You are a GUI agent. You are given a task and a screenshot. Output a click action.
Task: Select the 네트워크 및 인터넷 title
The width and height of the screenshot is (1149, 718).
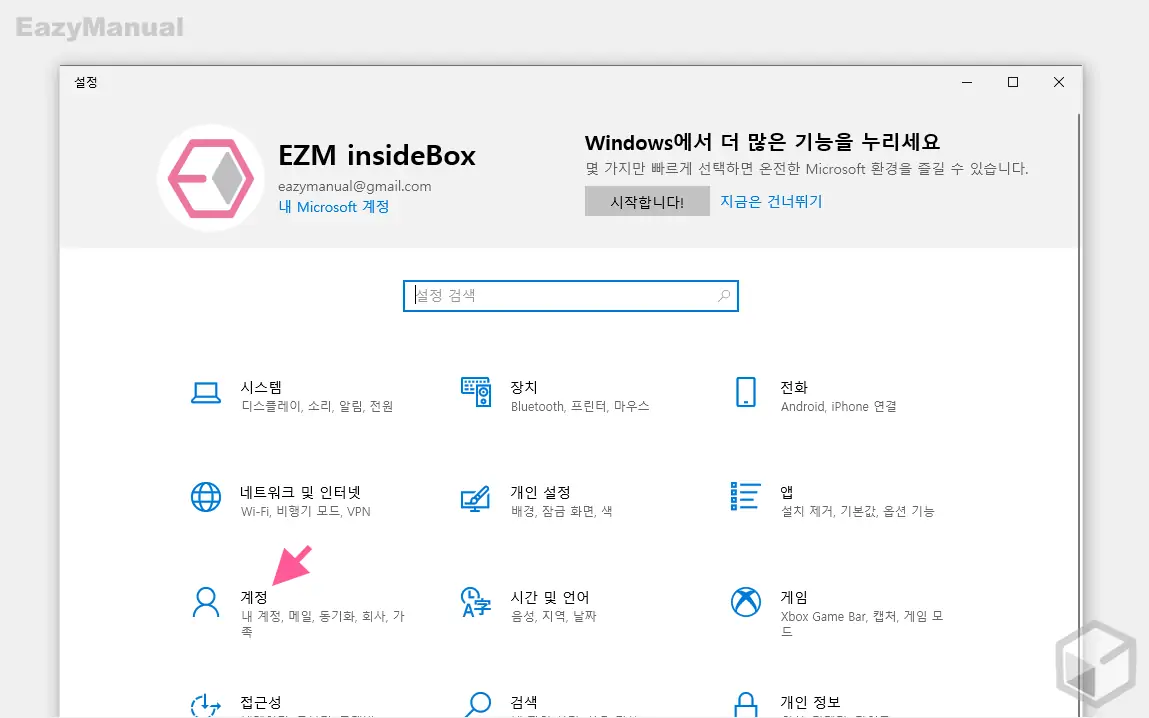[300, 492]
